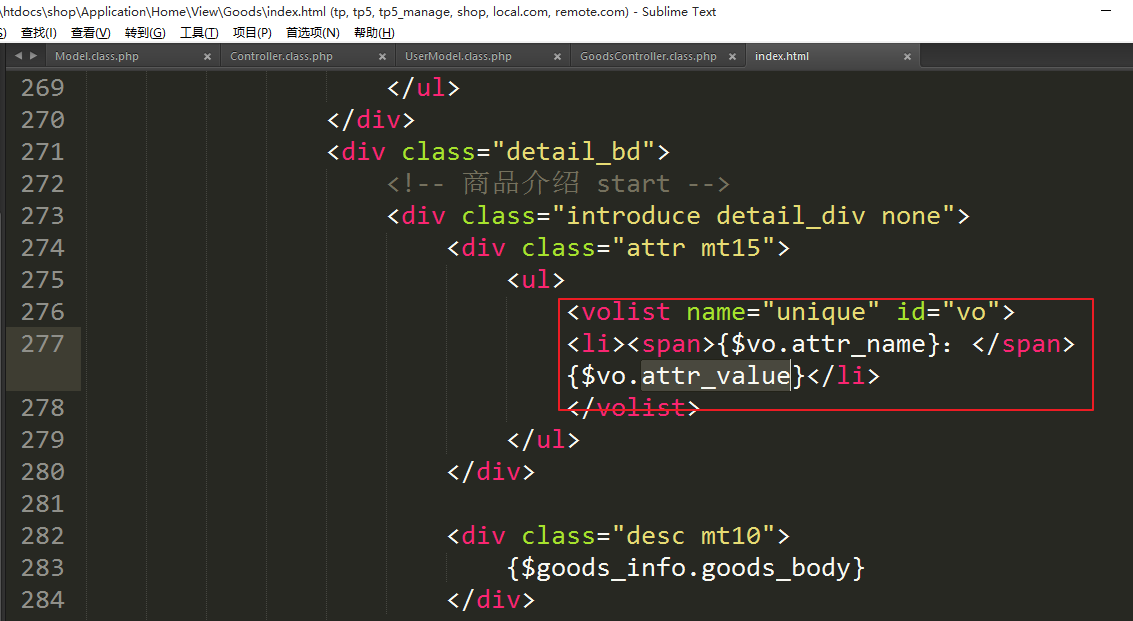This screenshot has height=621, width=1133.
Task: Select the Controller.class.php tab
Action: [281, 57]
